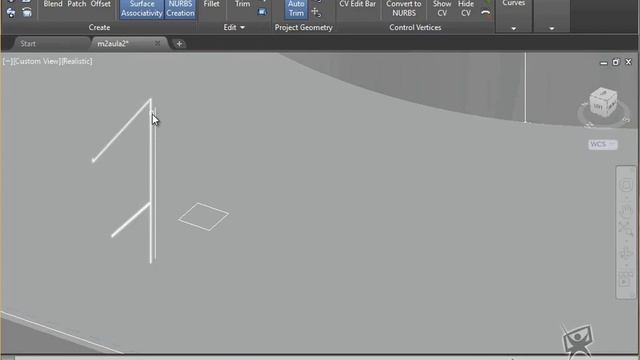
Task: Click Hide CV button
Action: point(466,9)
